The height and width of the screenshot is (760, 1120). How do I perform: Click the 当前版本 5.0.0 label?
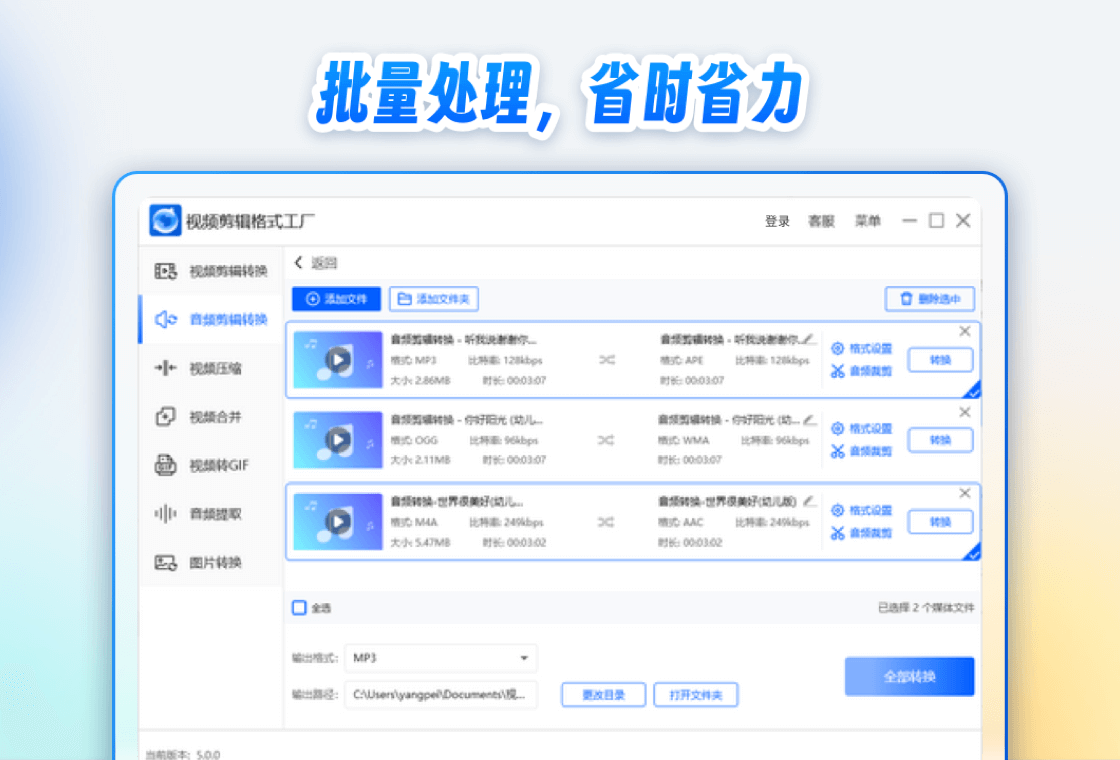pyautogui.click(x=183, y=754)
